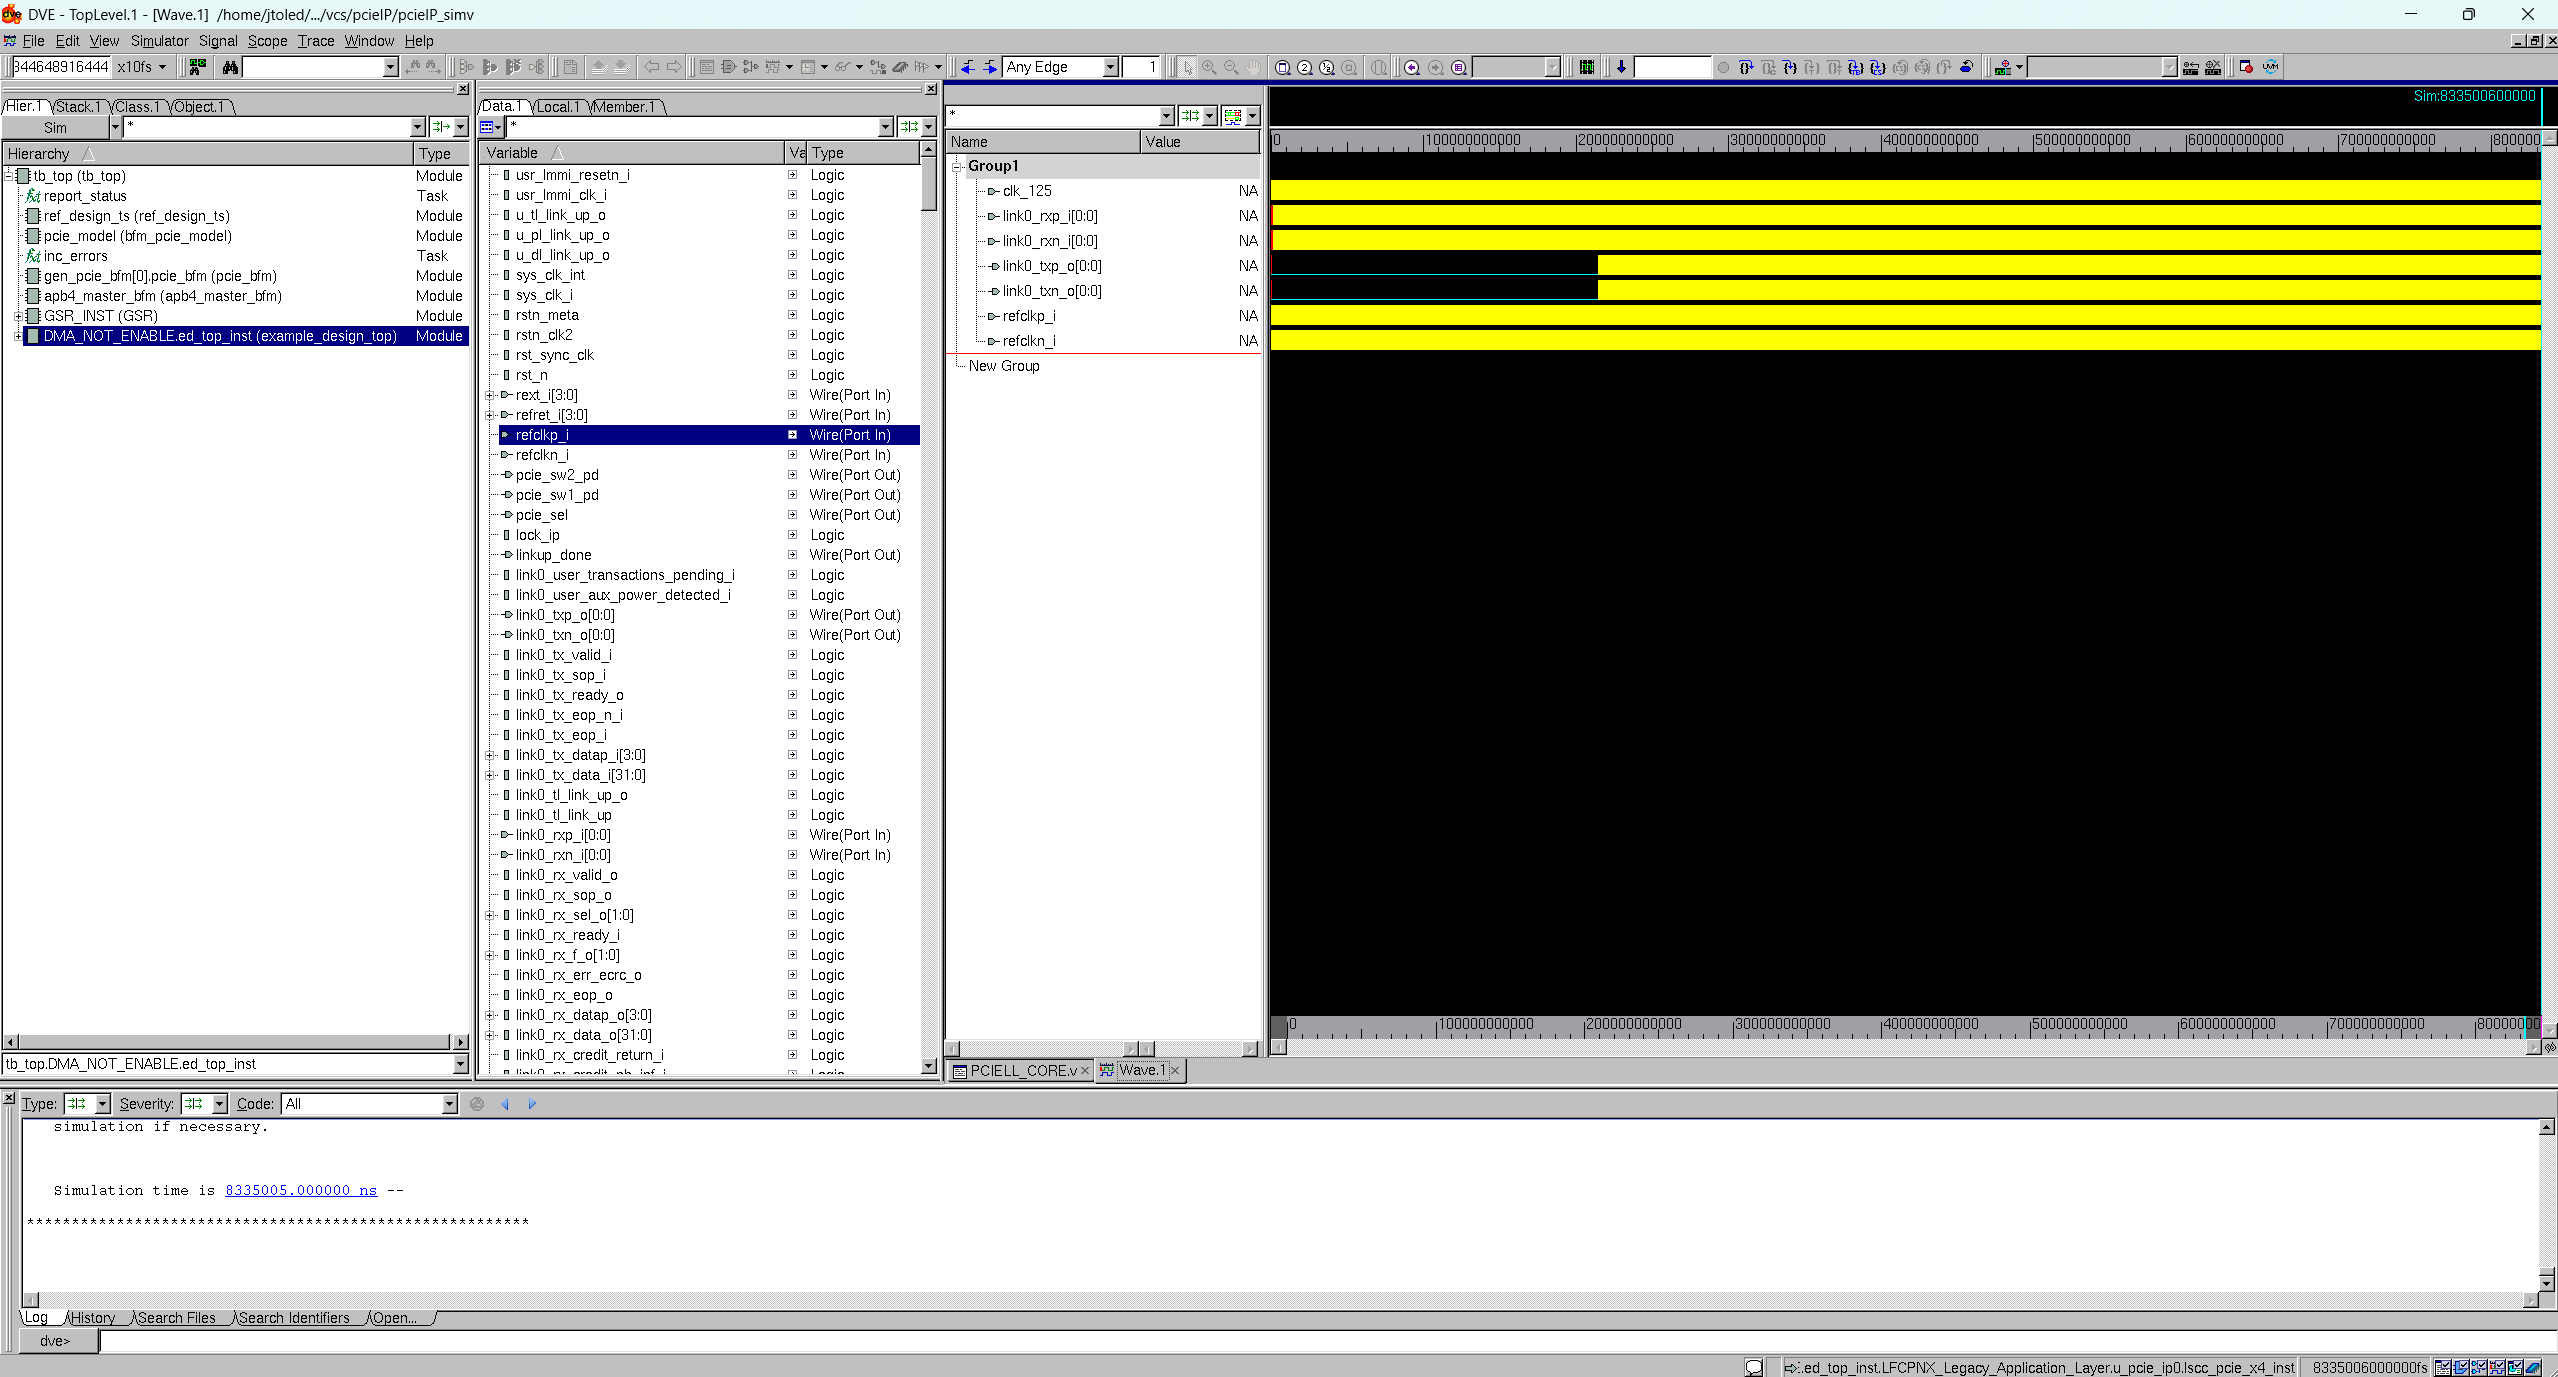Open the Simulator menu
Image resolution: width=2558 pixels, height=1377 pixels.
pyautogui.click(x=159, y=41)
